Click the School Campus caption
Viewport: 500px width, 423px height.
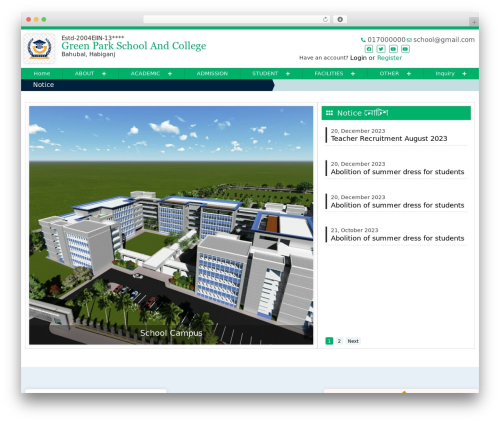click(x=171, y=333)
